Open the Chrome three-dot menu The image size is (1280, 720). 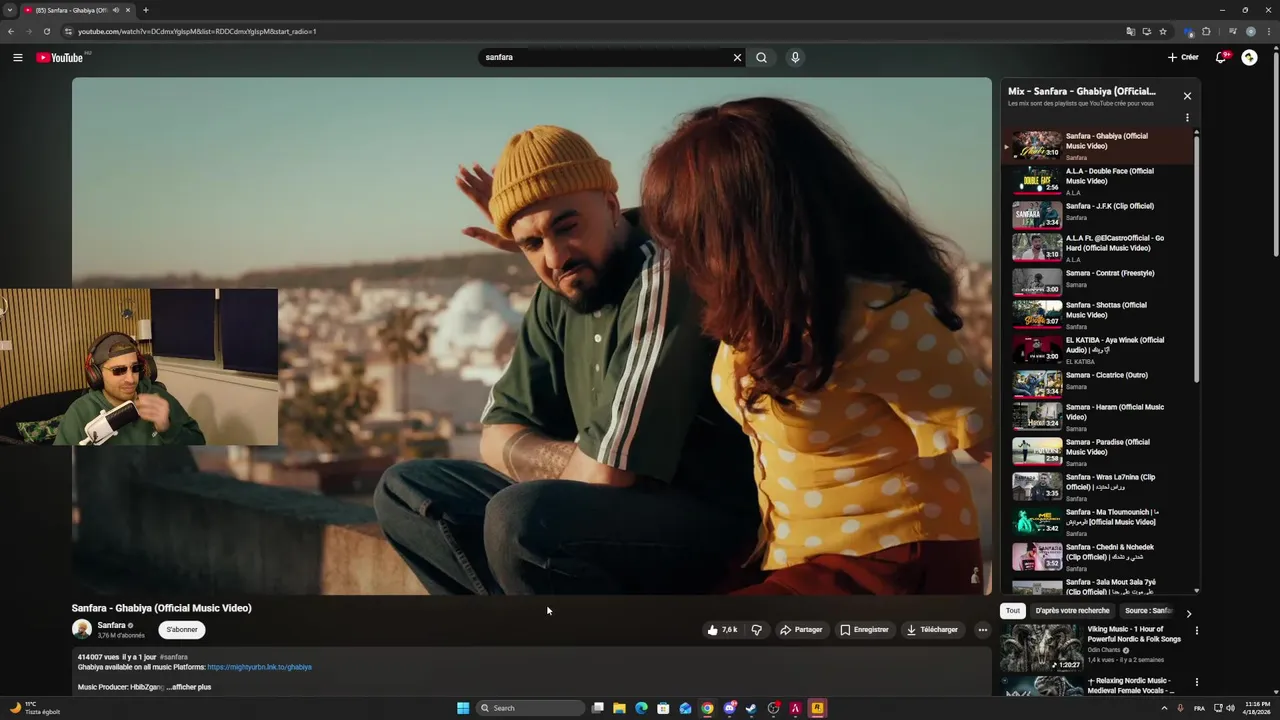click(x=1267, y=31)
